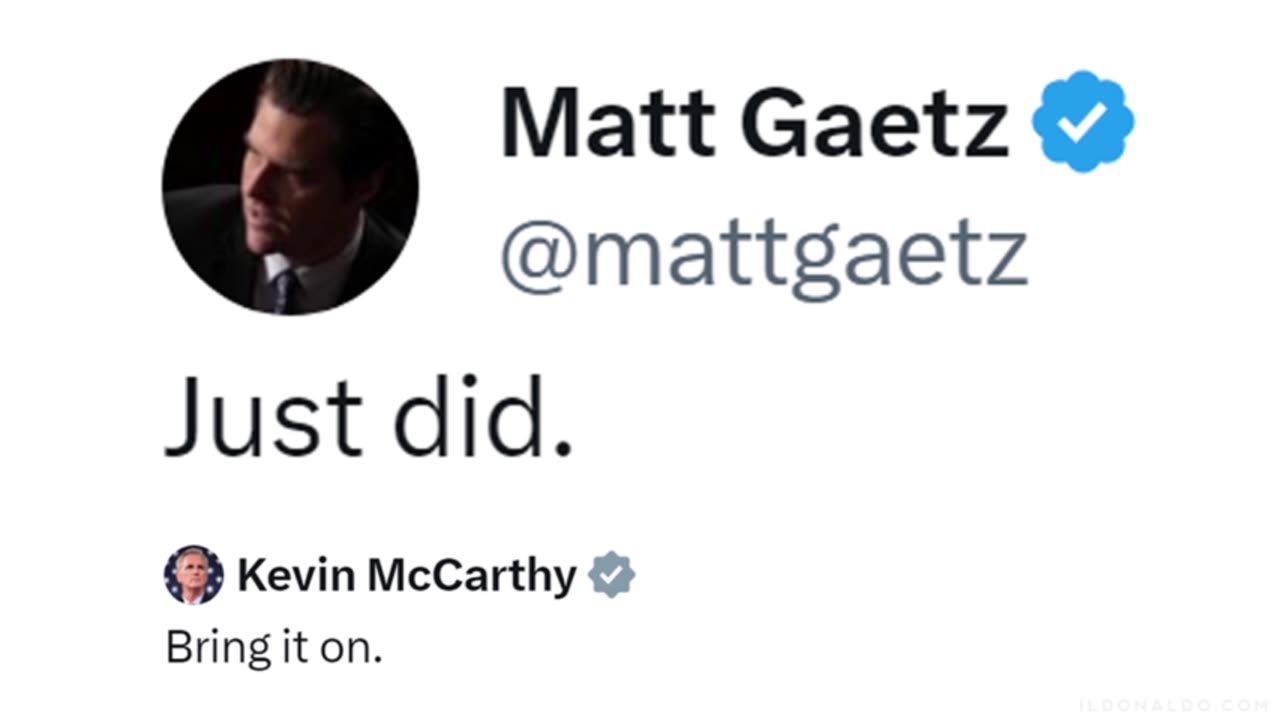Screen dimensions: 1280x720
Task: Click the word "did." in the tweet
Action: point(483,418)
